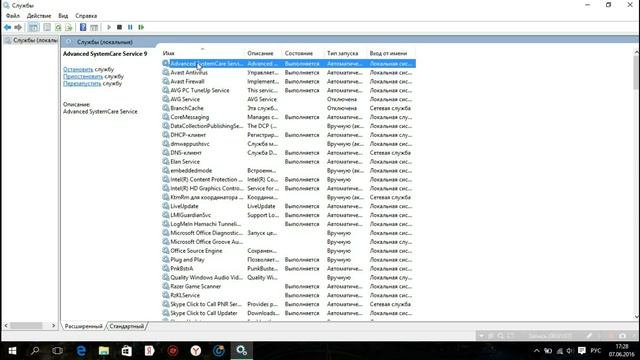640x360 pixels.
Task: Select the LogMeIn Hamachi Tunneling row
Action: pyautogui.click(x=289, y=224)
